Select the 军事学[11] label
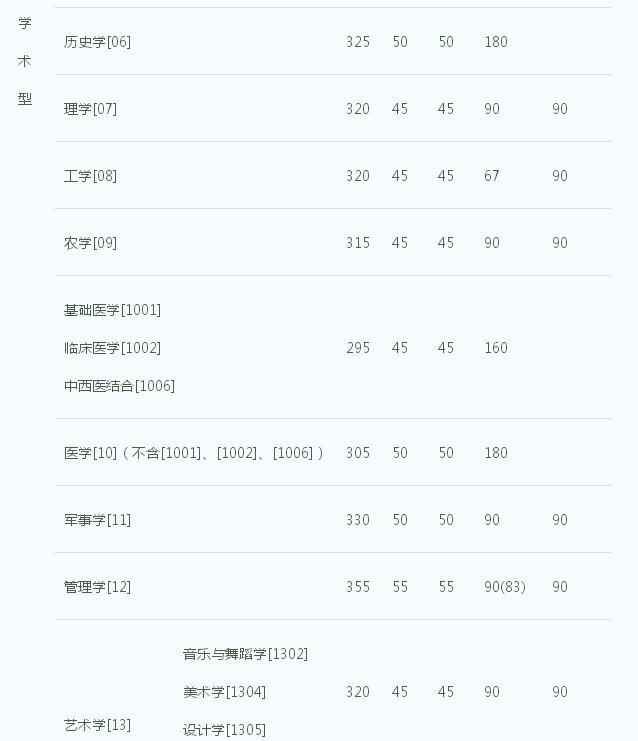The width and height of the screenshot is (638, 741). (x=97, y=520)
